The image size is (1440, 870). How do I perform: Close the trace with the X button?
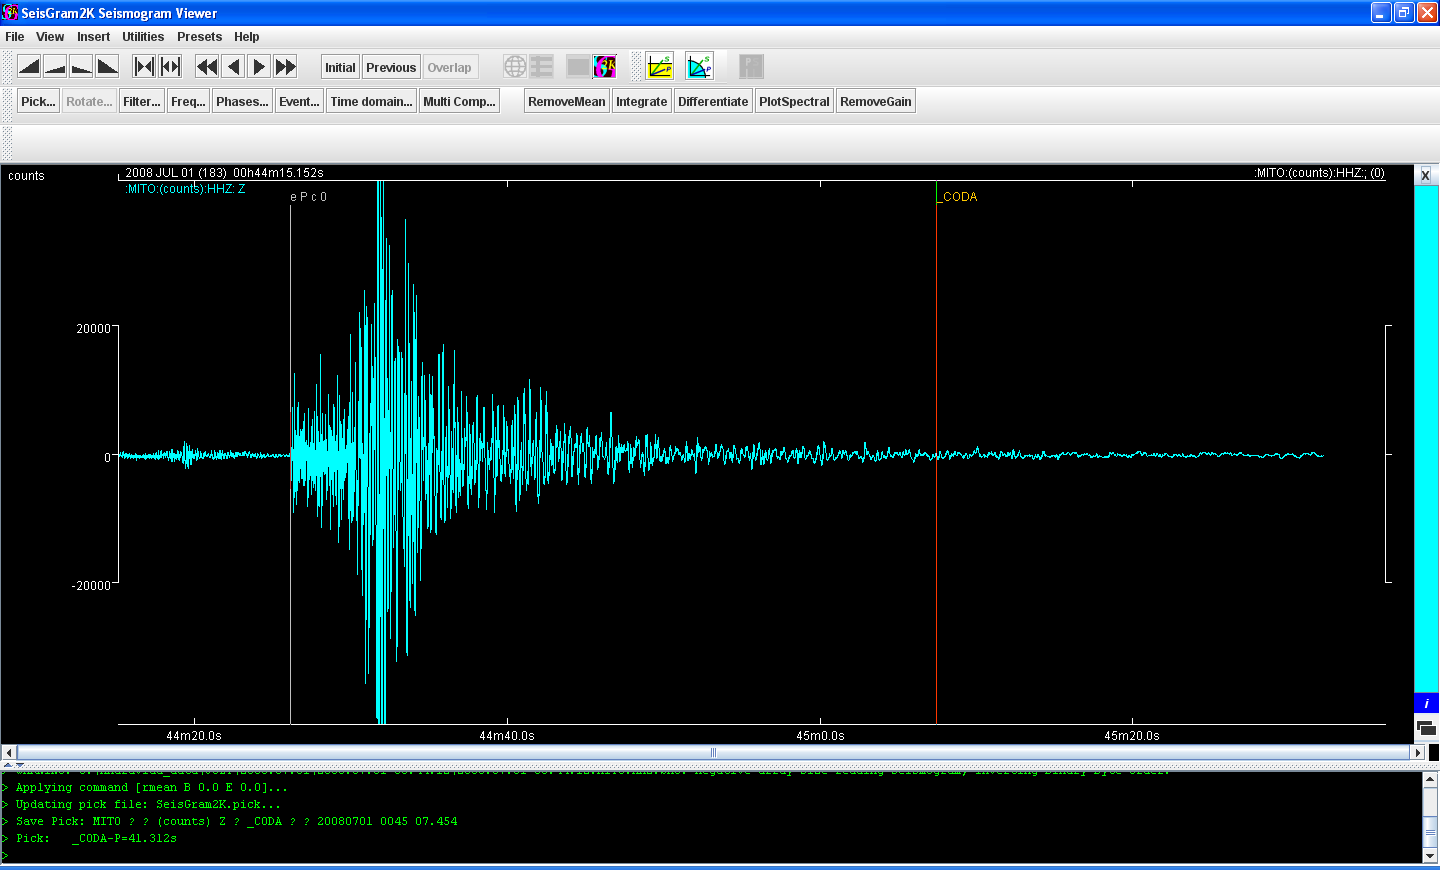point(1425,175)
